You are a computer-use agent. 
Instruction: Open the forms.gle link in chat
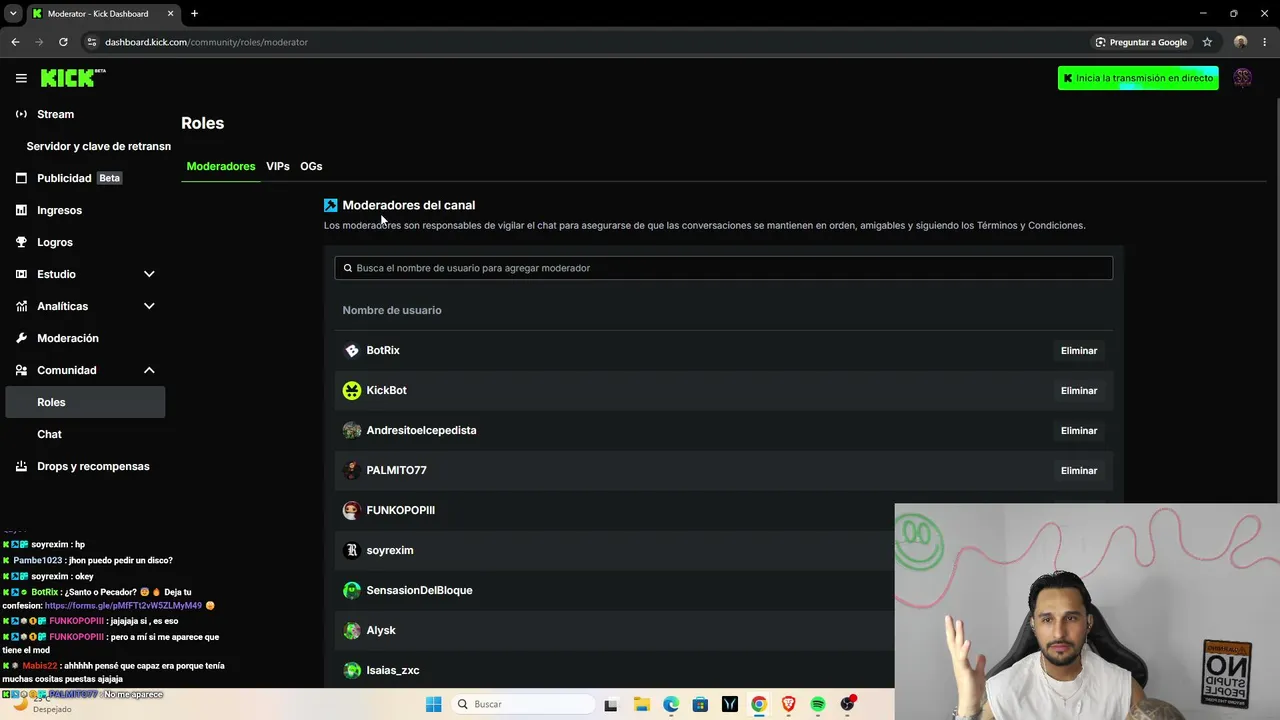[123, 605]
